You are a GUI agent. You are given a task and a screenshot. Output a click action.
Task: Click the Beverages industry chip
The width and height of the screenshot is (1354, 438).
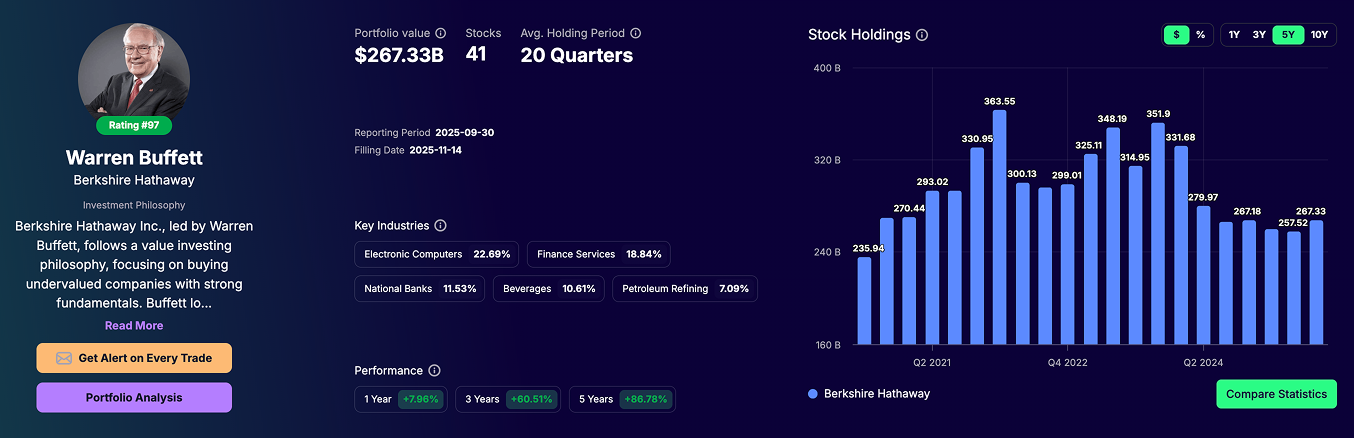click(x=549, y=289)
